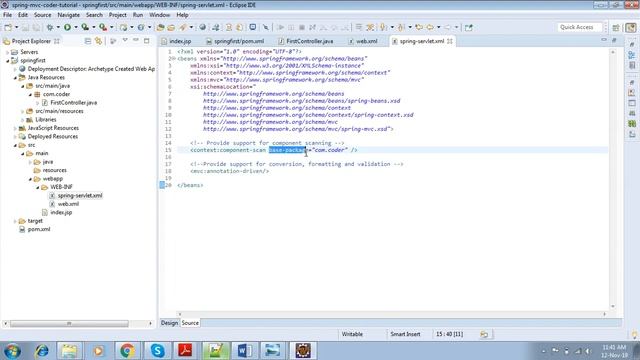Click the Project Explorer horizontal scrollbar
The width and height of the screenshot is (640, 360).
point(69,323)
